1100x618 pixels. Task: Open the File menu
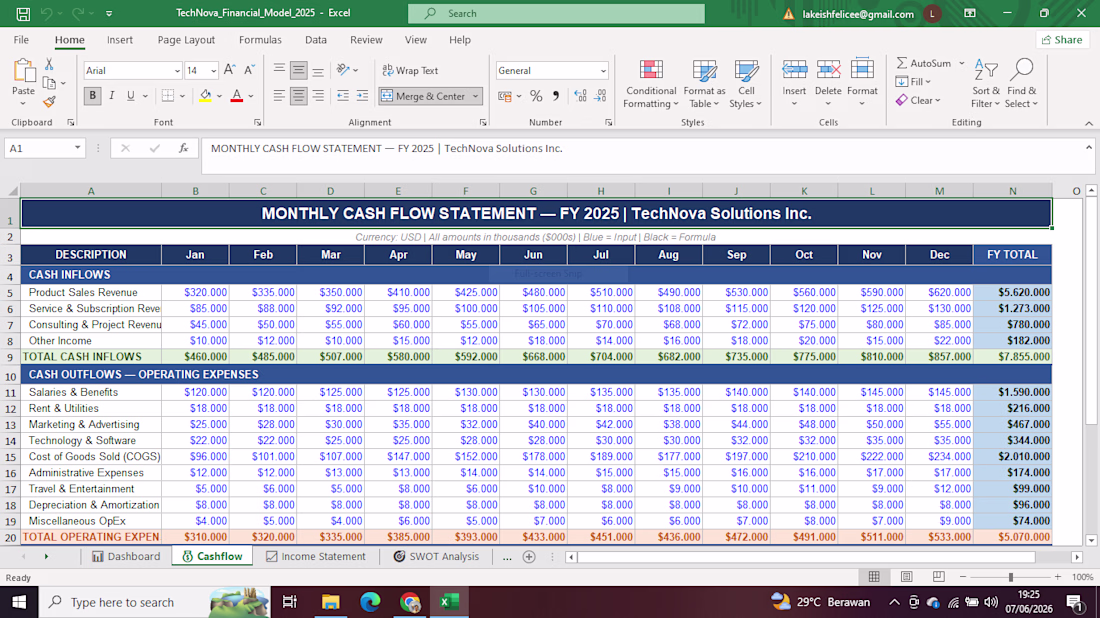point(21,40)
